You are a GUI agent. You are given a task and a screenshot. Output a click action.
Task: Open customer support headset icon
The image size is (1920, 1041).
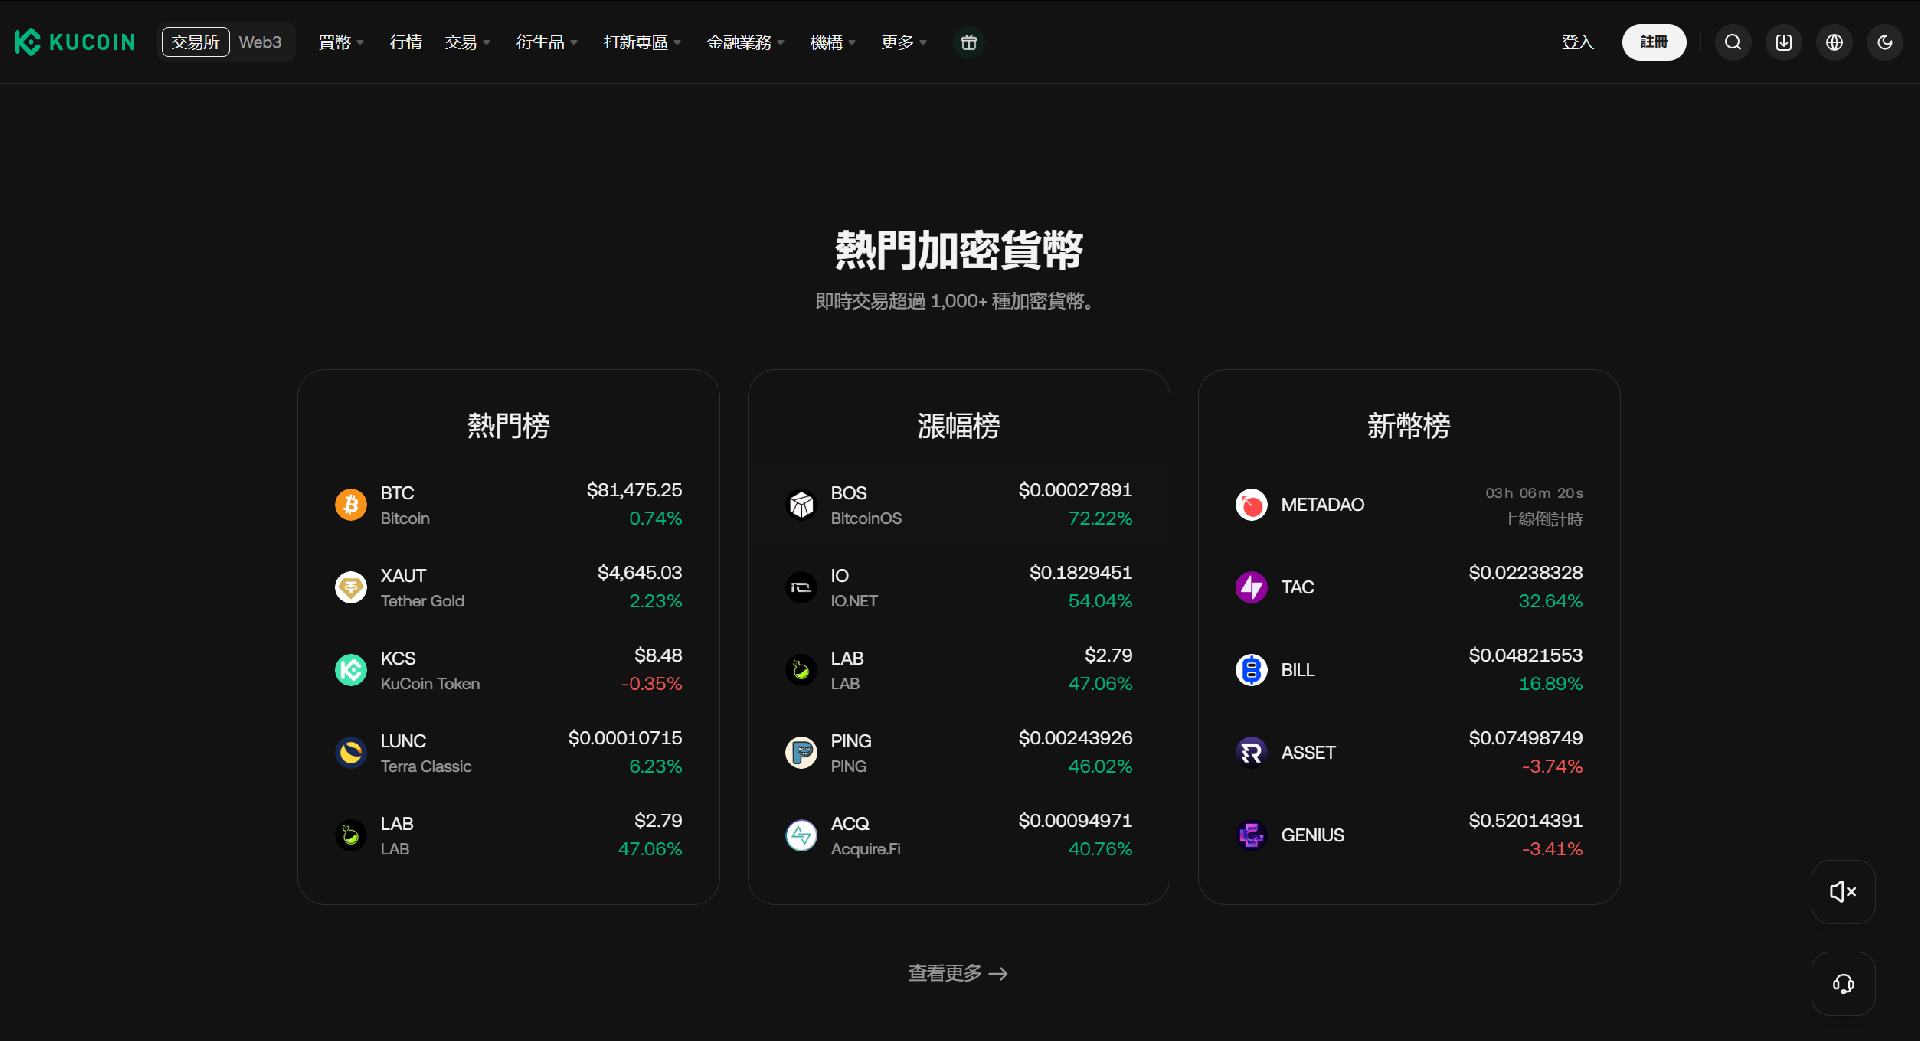click(x=1843, y=984)
